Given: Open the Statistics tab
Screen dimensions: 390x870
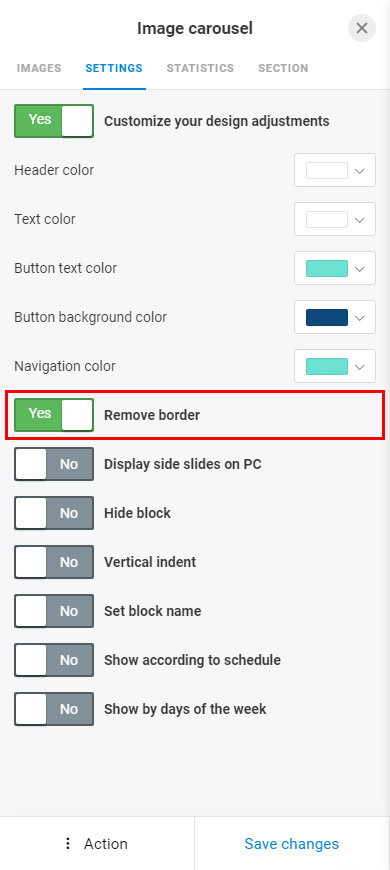Looking at the screenshot, I should 200,68.
